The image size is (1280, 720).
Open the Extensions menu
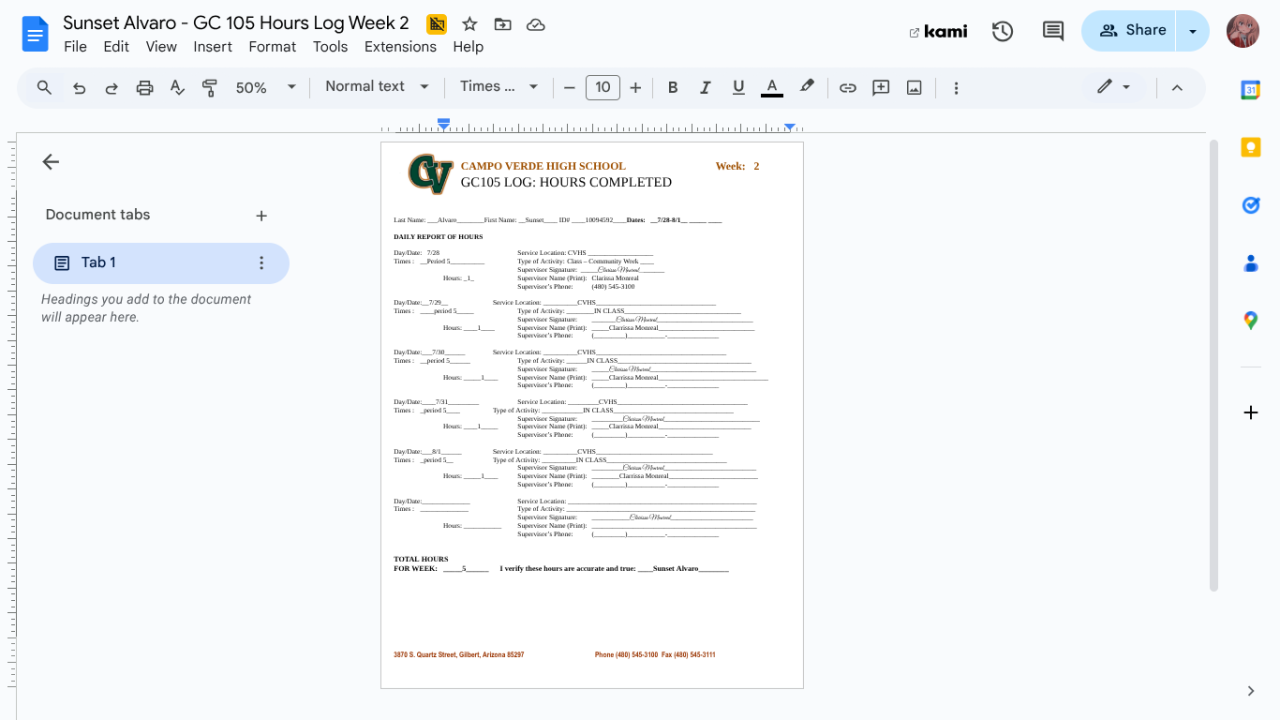[x=400, y=47]
